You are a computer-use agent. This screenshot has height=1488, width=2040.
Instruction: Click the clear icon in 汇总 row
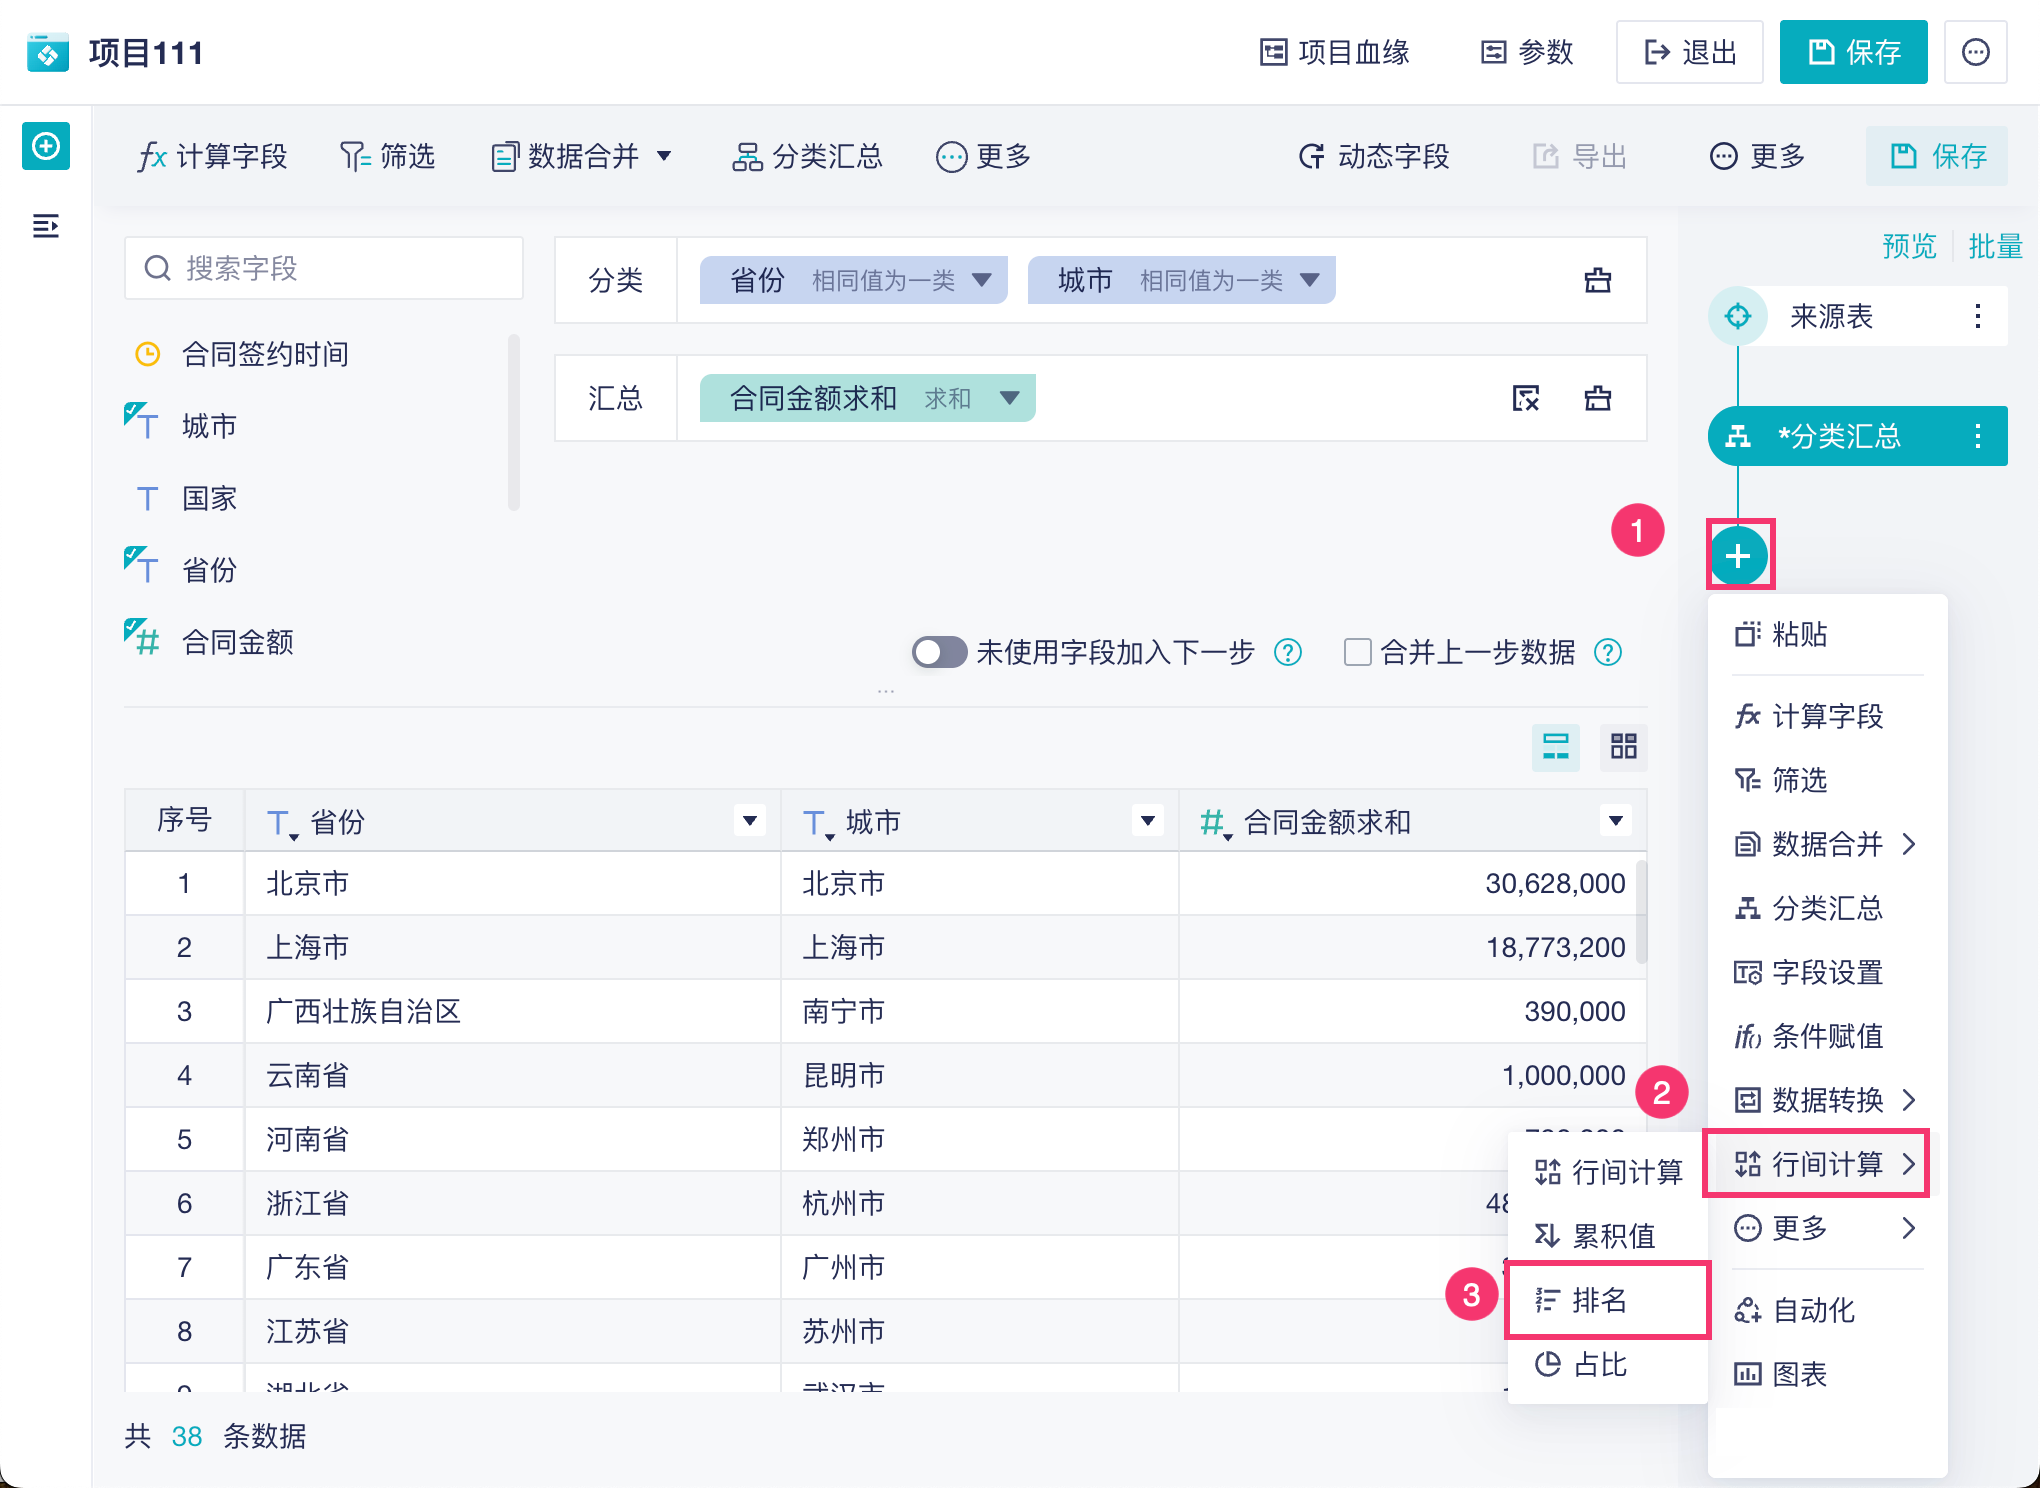[x=1525, y=398]
